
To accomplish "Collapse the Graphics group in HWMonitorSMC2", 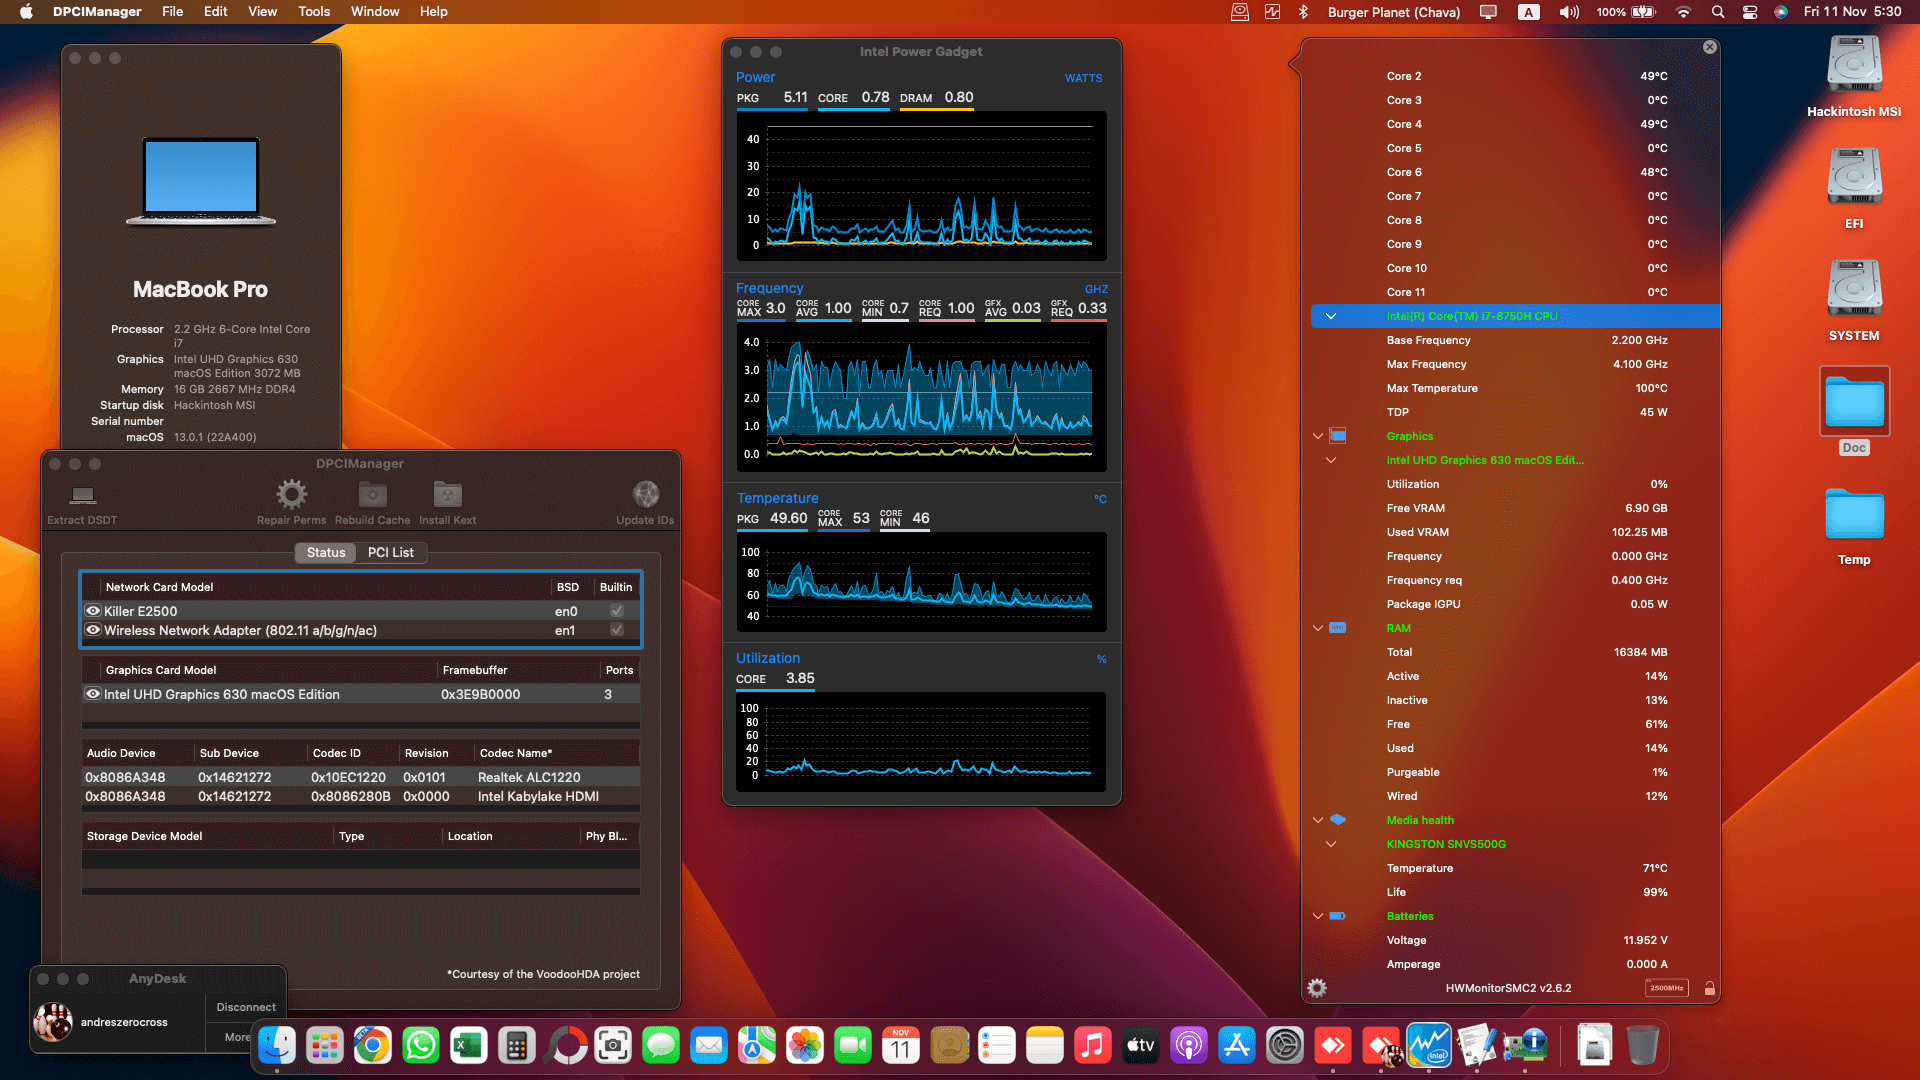I will [x=1318, y=436].
